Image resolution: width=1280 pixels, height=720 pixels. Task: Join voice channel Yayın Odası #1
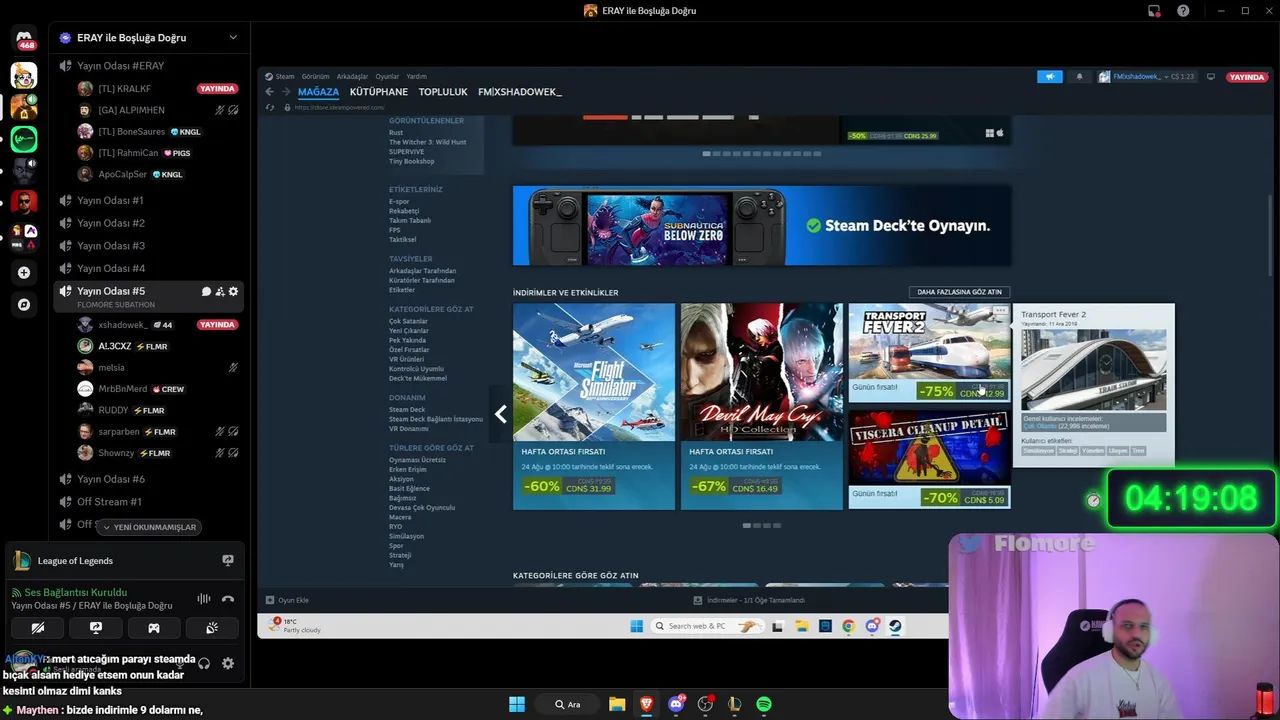(x=110, y=201)
